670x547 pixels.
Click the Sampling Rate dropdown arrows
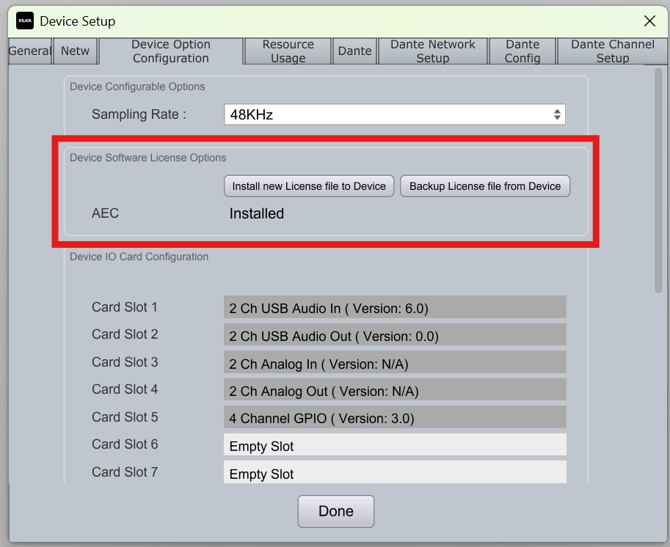click(557, 115)
